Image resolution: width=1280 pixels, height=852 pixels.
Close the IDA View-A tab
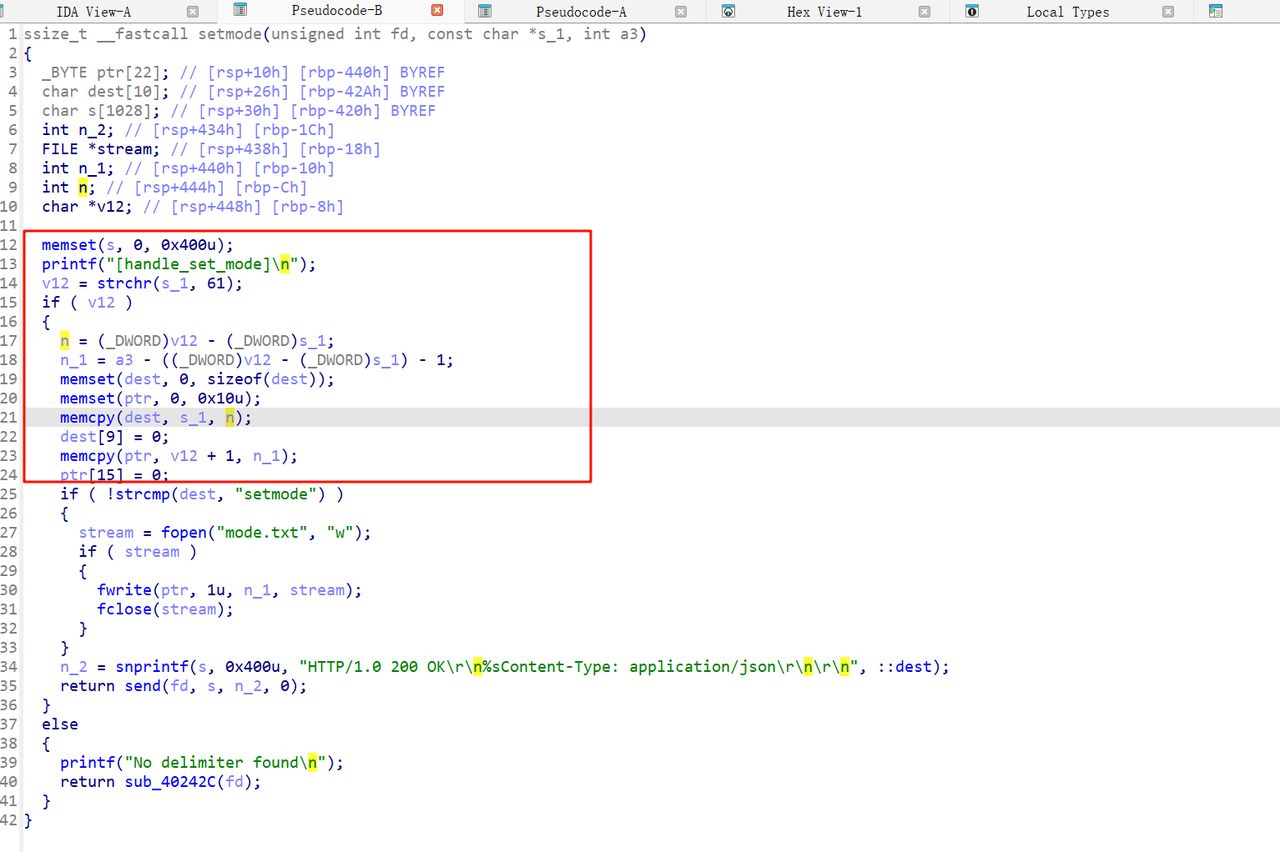(x=193, y=12)
